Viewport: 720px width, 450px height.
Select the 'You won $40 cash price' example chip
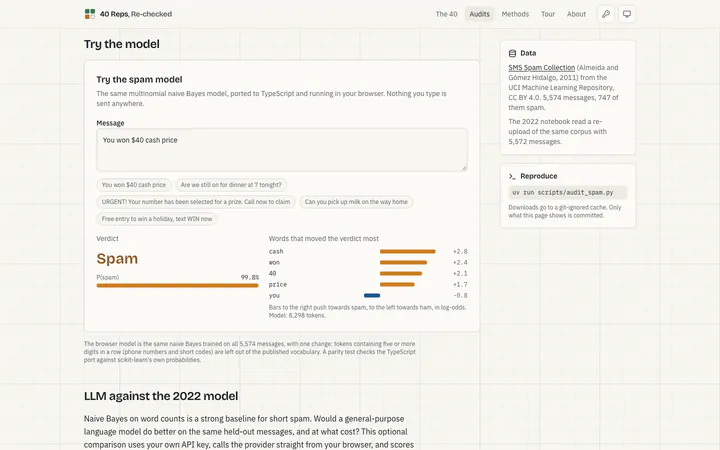point(134,185)
